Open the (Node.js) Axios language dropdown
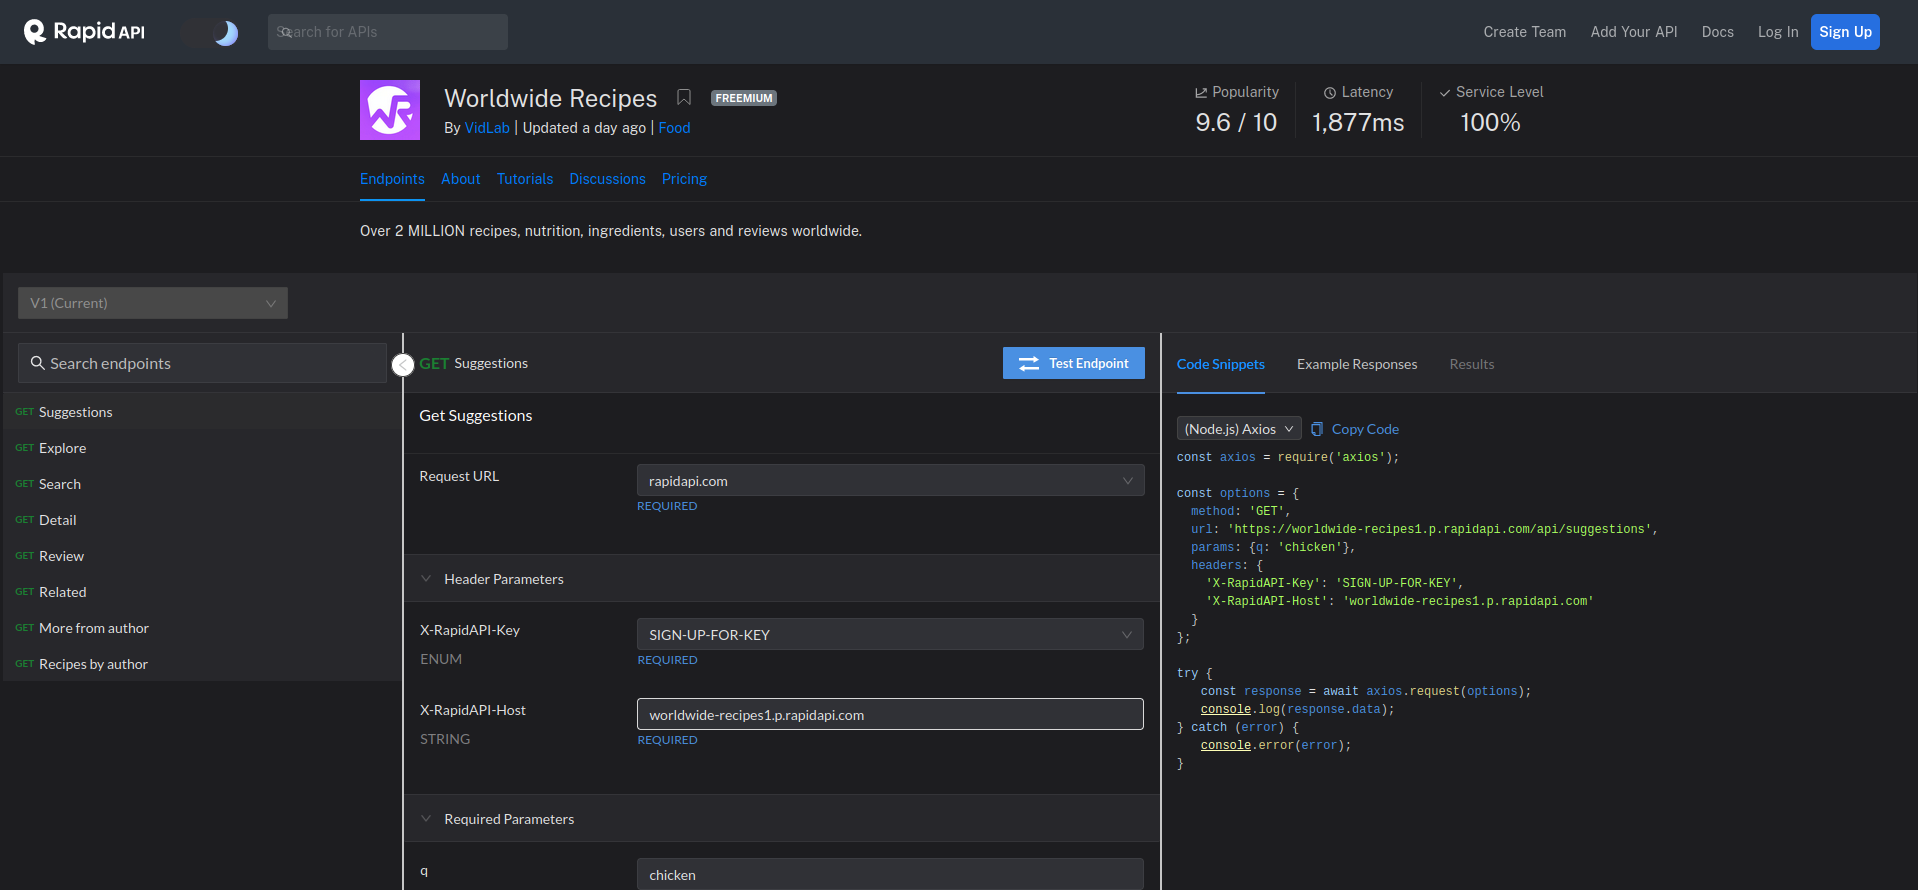The image size is (1918, 890). click(x=1239, y=429)
